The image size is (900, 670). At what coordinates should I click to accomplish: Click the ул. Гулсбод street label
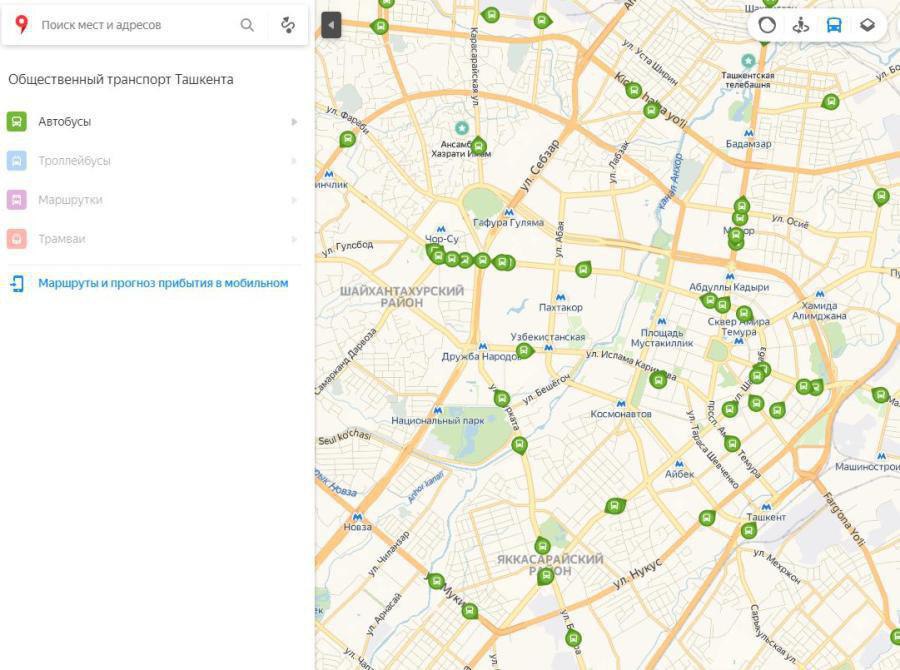coord(348,248)
